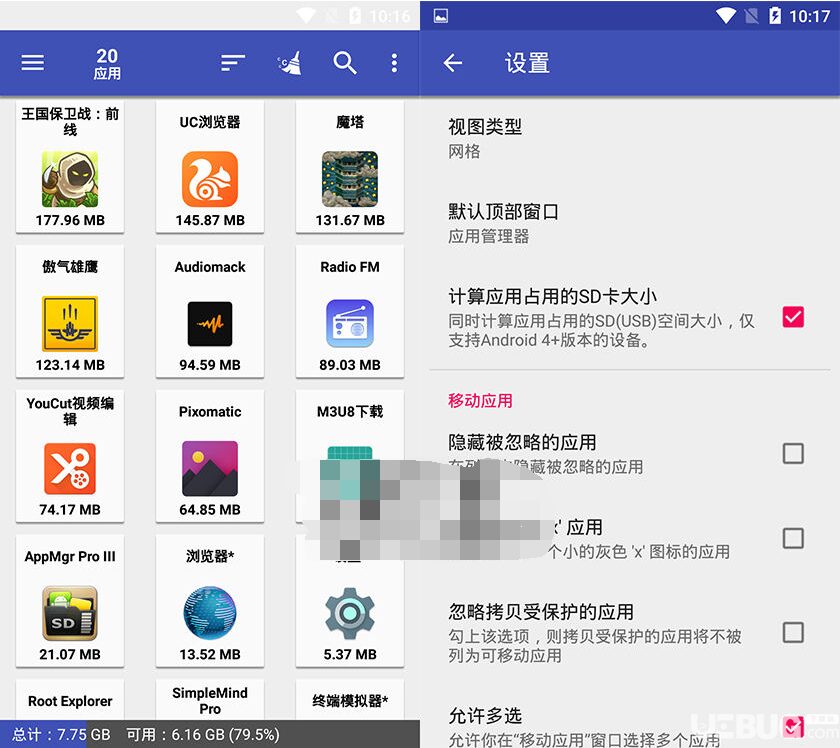The image size is (840, 748).
Task: Select the AppMgr Pro III icon
Action: pyautogui.click(x=70, y=613)
